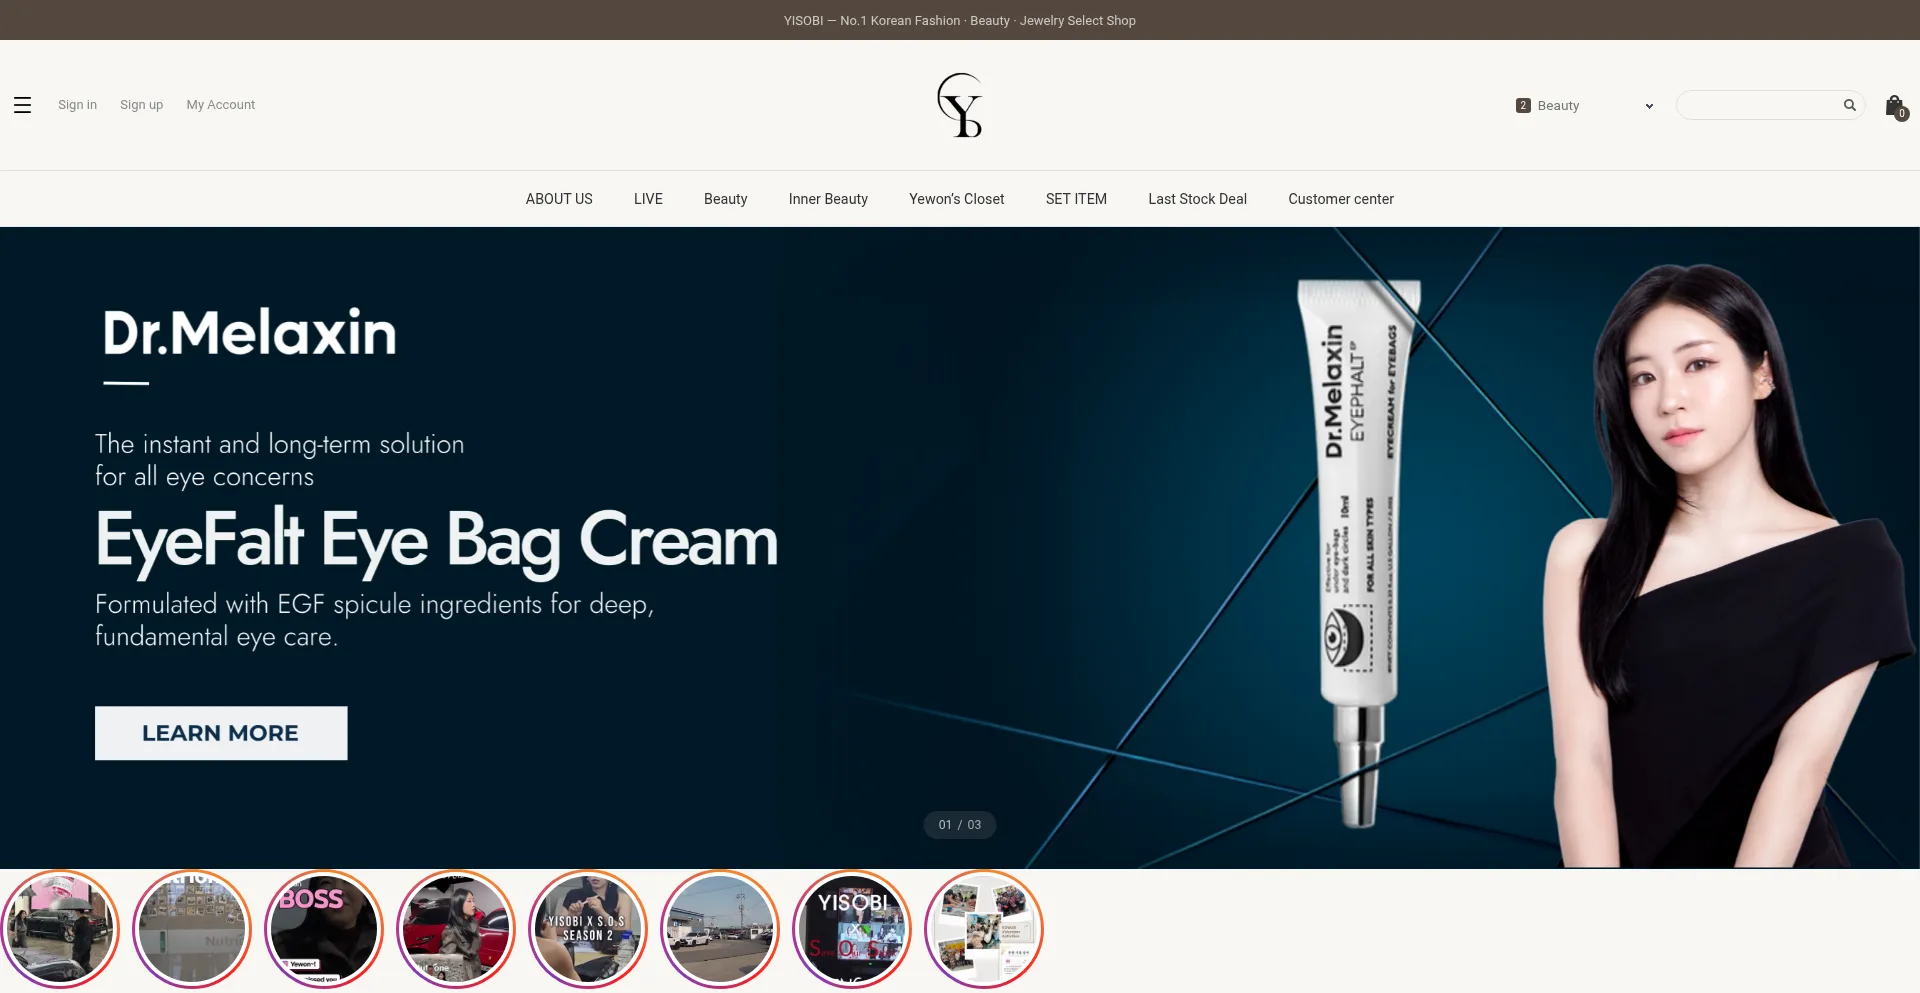Open the Beauty category dropdown
This screenshot has width=1920, height=993.
pos(1585,105)
